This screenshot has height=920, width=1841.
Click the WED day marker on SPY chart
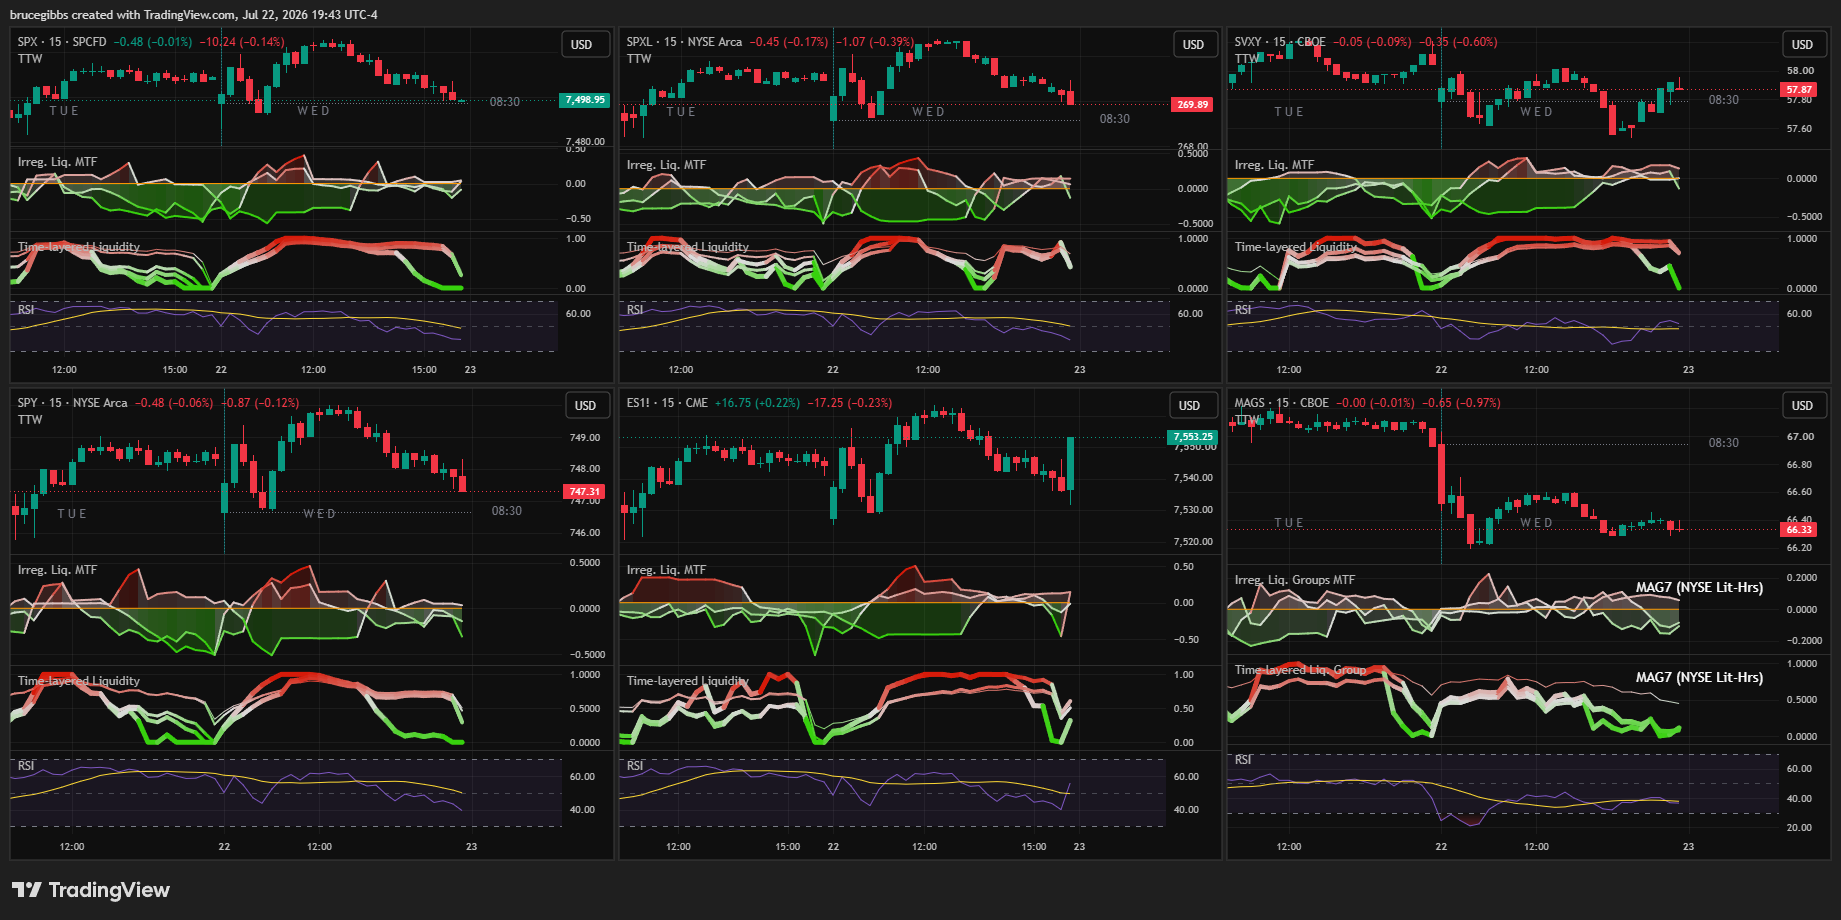pos(320,514)
